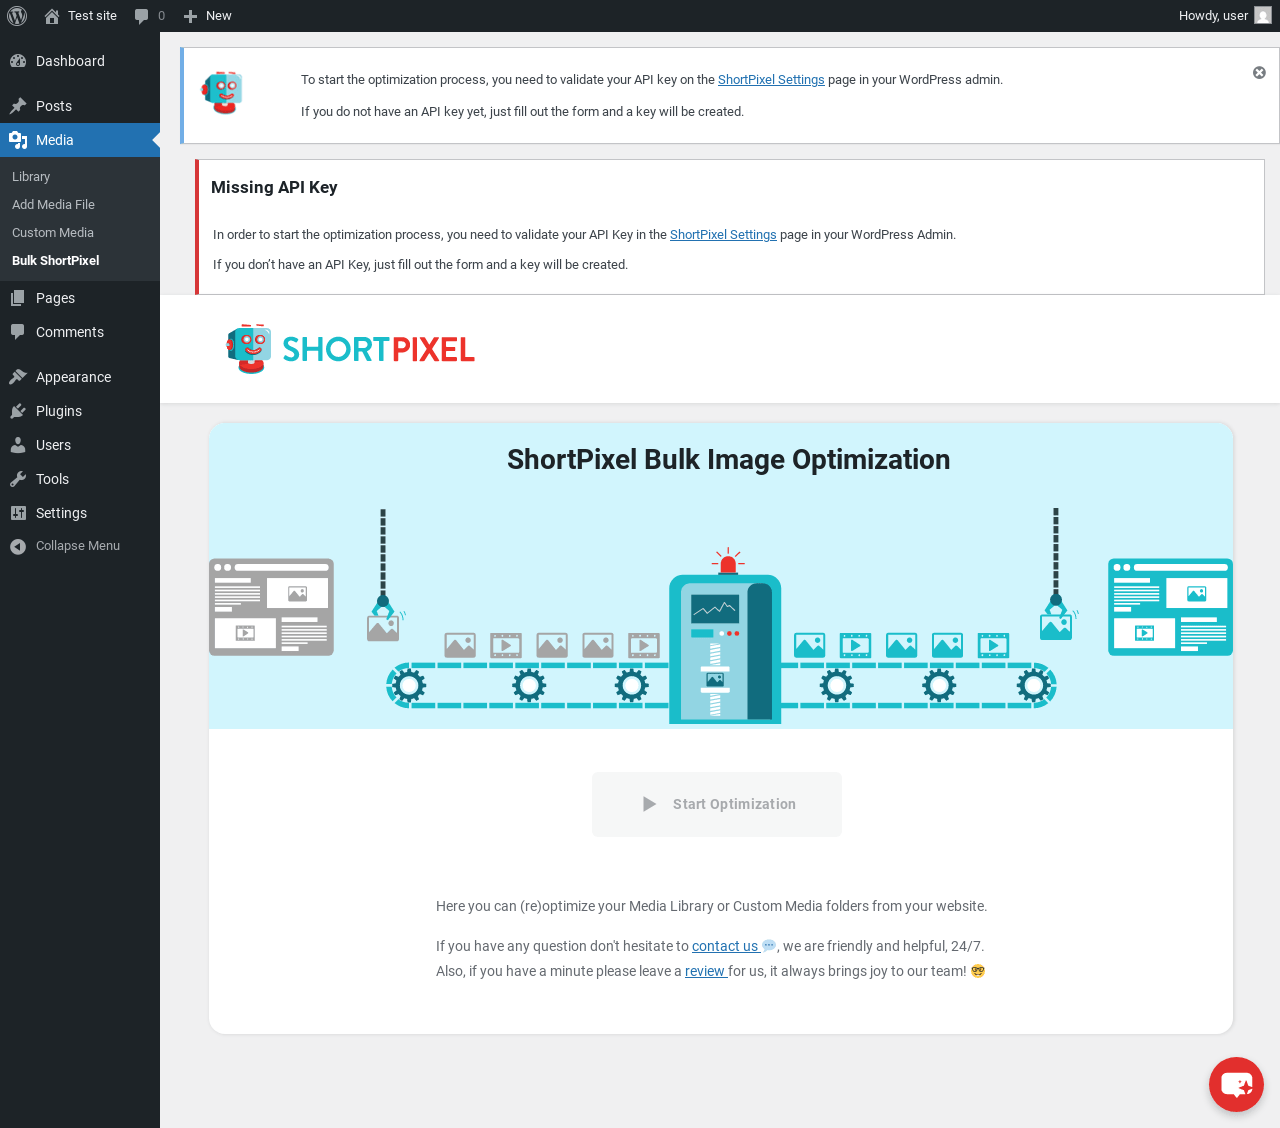Click the WordPress logo in admin bar
This screenshot has width=1280, height=1128.
[x=17, y=16]
